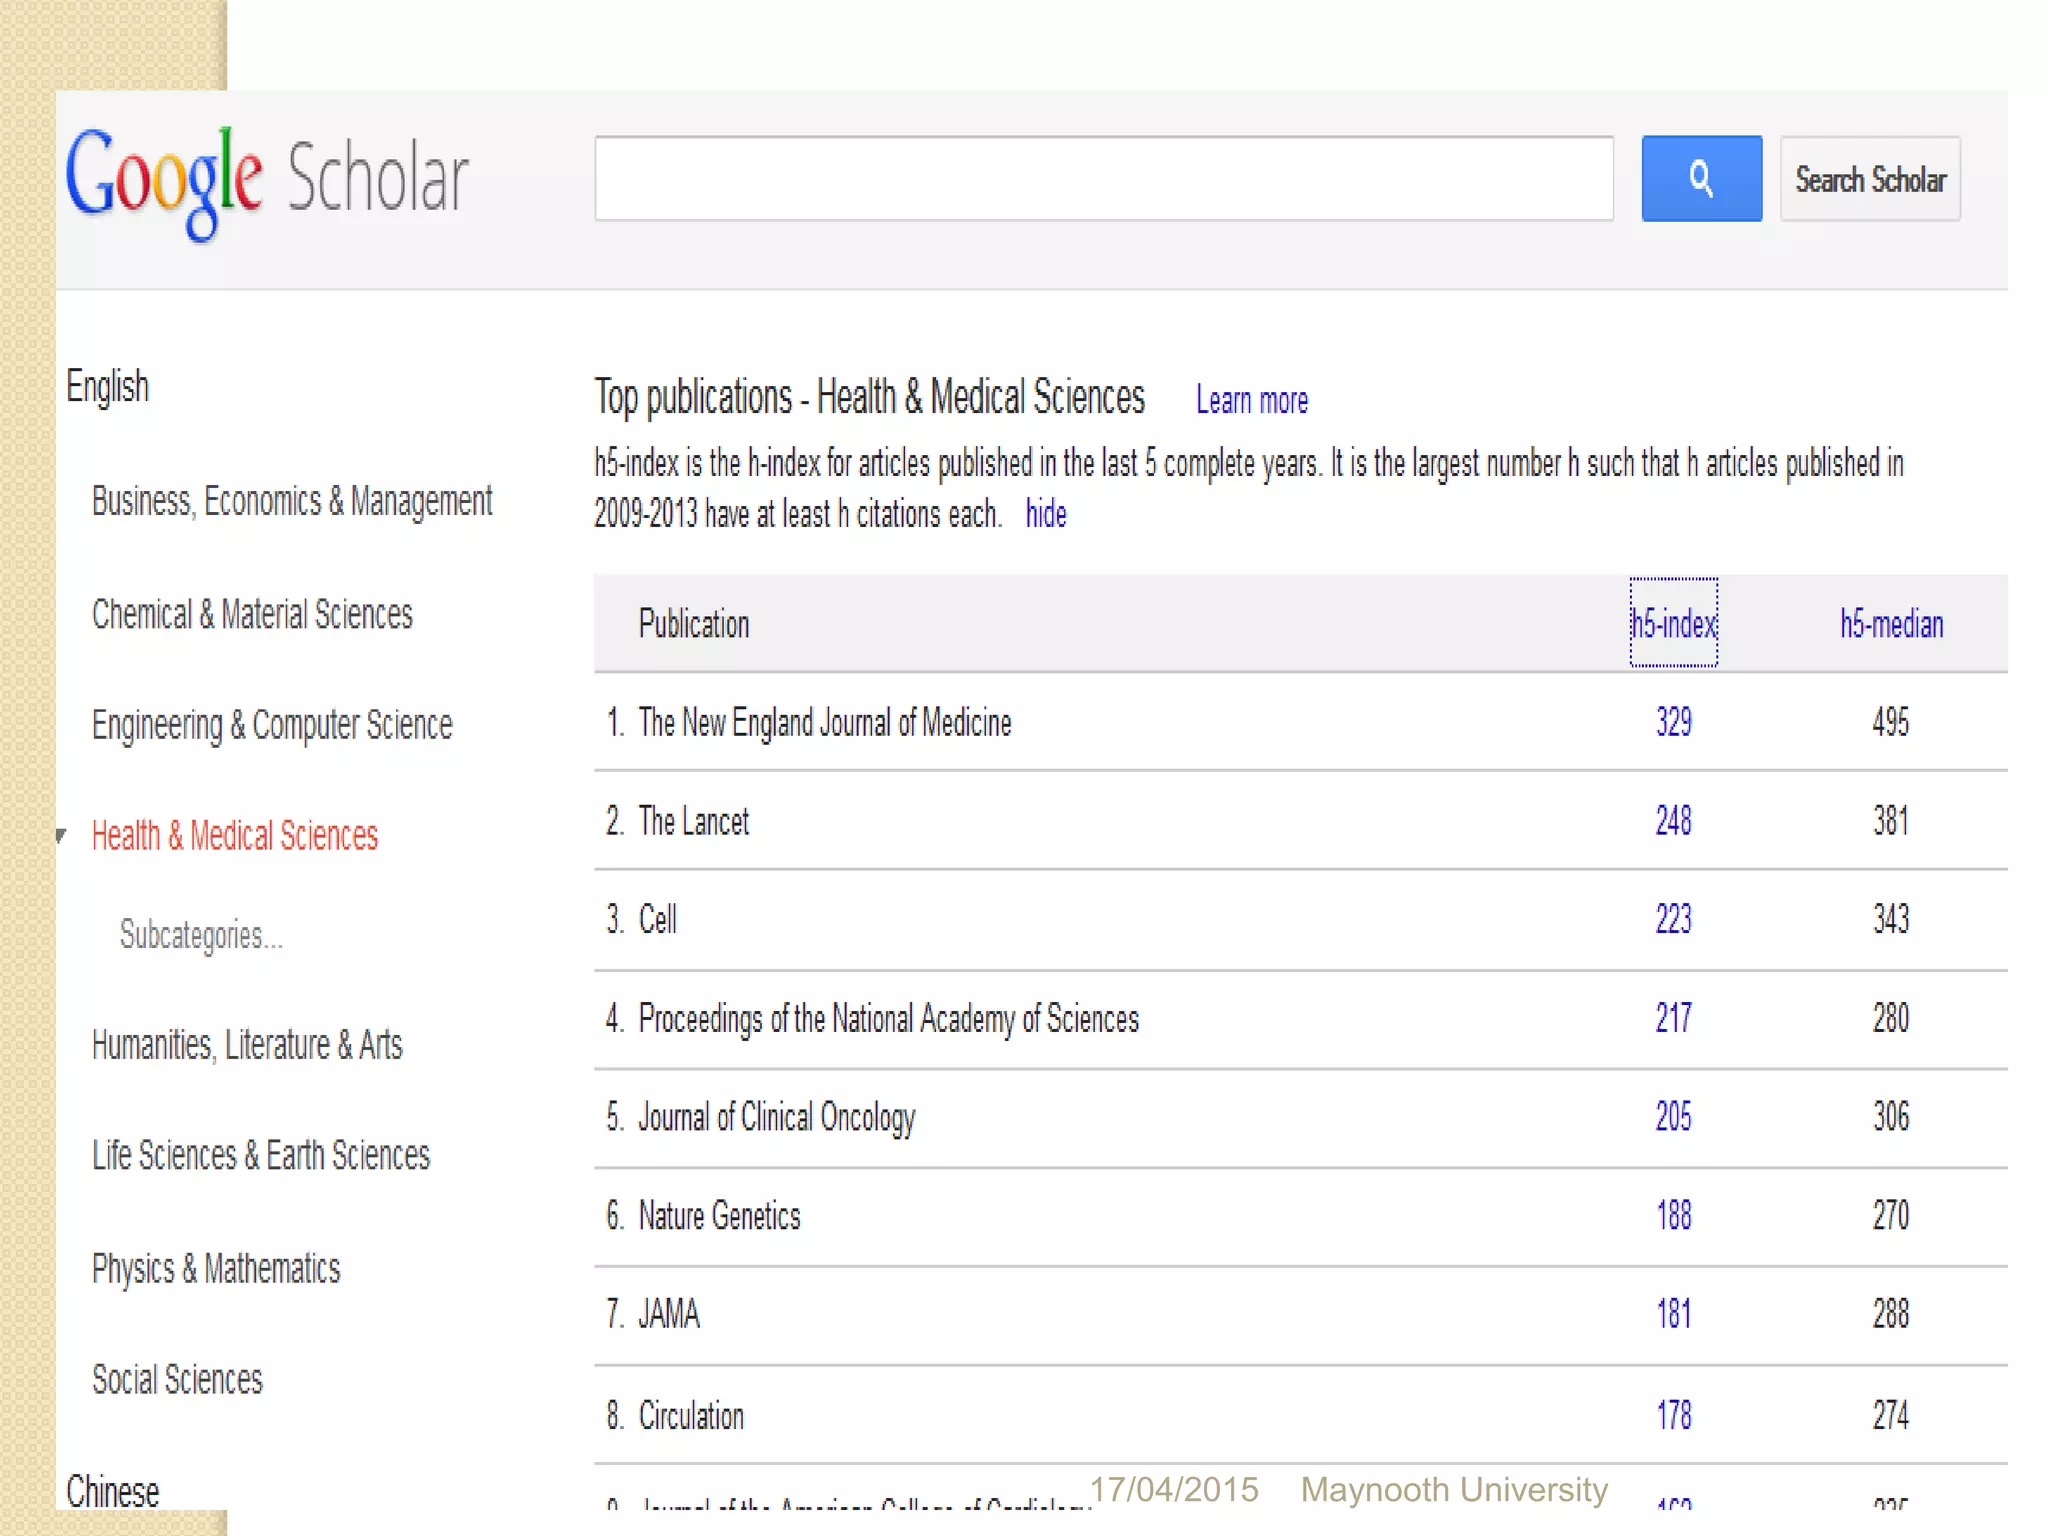Hide the h5-index description text
The height and width of the screenshot is (1536, 2048).
pyautogui.click(x=1045, y=514)
